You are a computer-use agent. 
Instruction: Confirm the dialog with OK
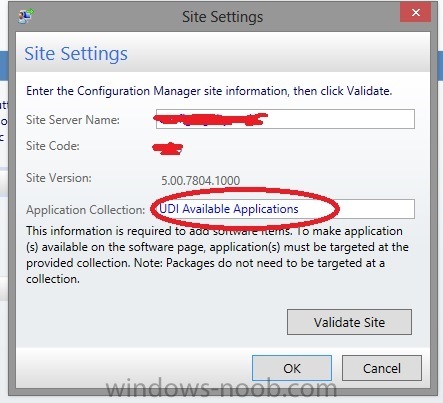point(292,368)
